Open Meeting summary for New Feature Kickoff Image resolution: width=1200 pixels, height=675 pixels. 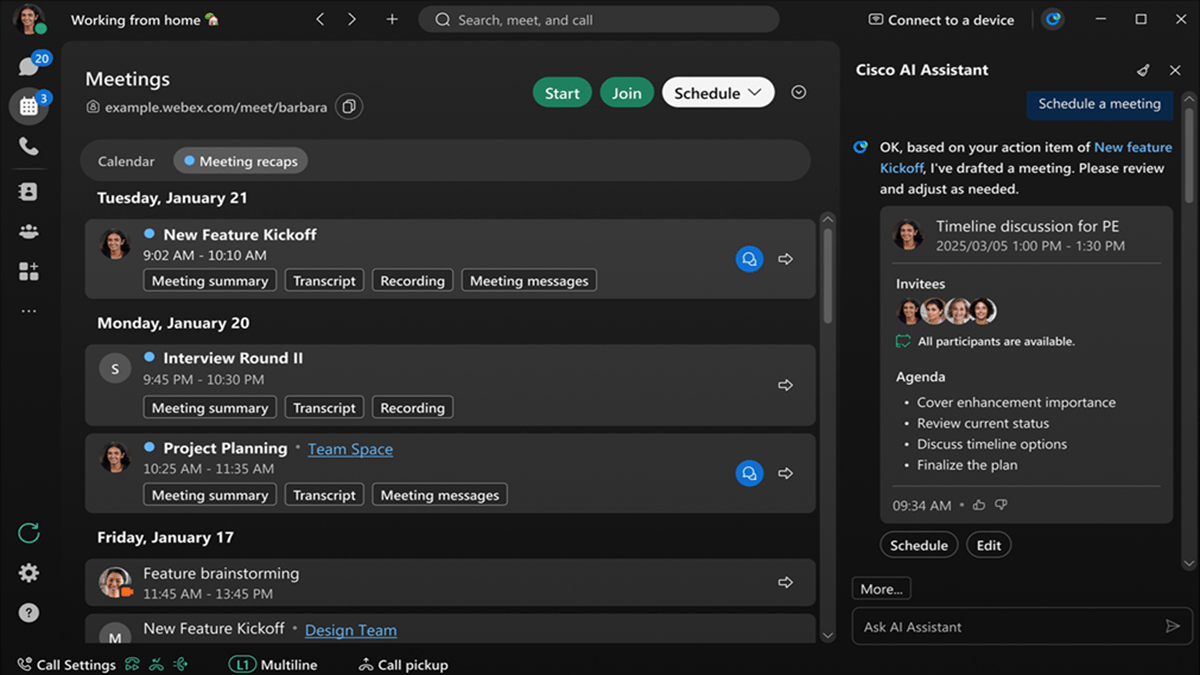210,281
